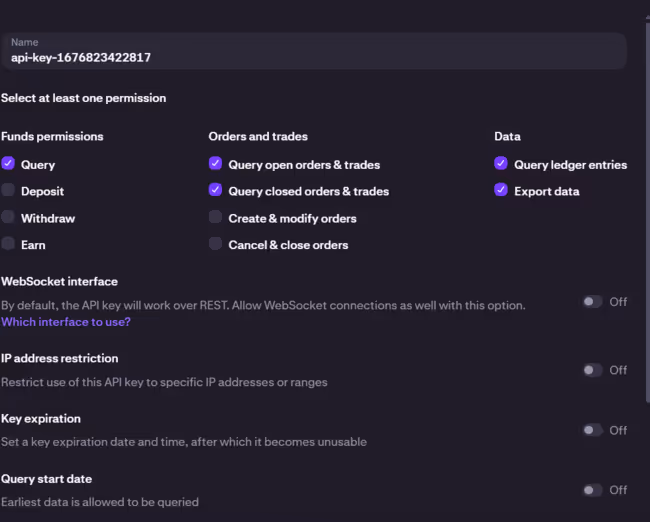650x522 pixels.
Task: Switch on Key expiration
Action: click(x=593, y=430)
